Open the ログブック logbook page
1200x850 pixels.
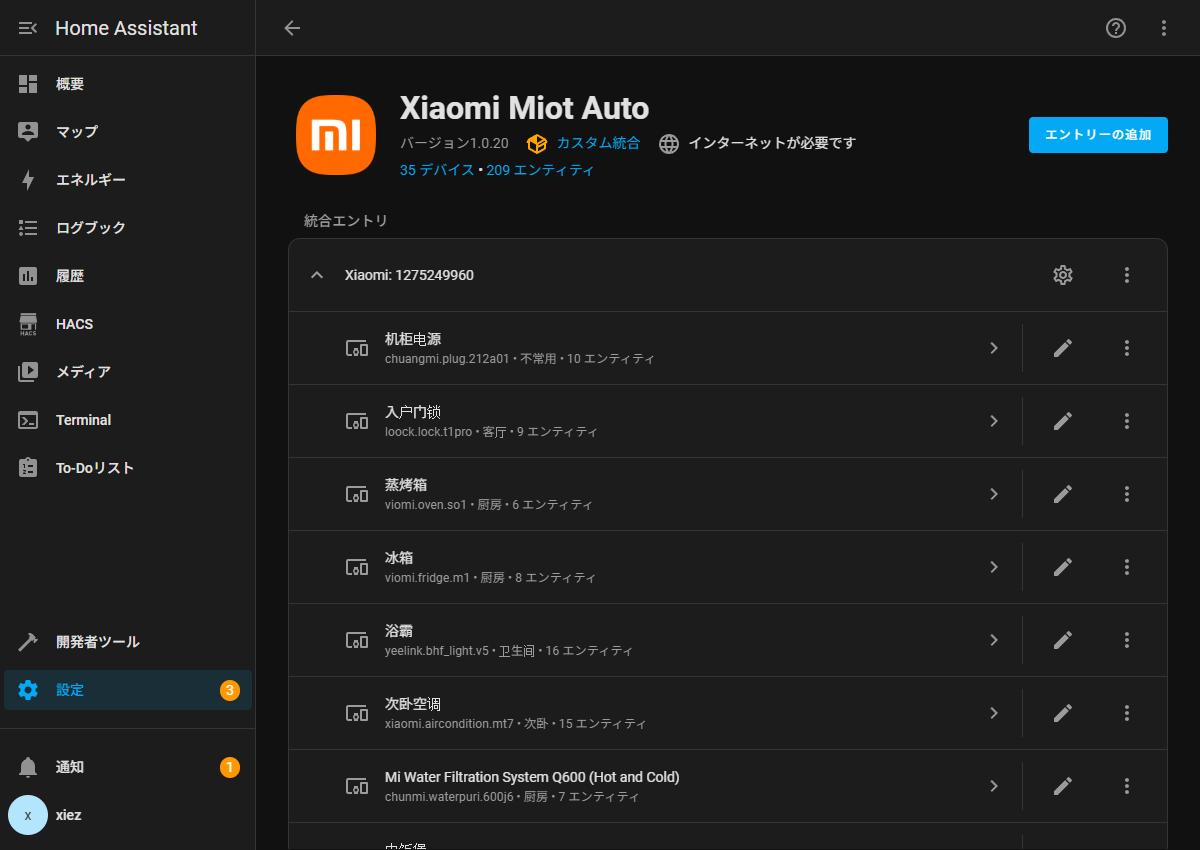point(128,228)
